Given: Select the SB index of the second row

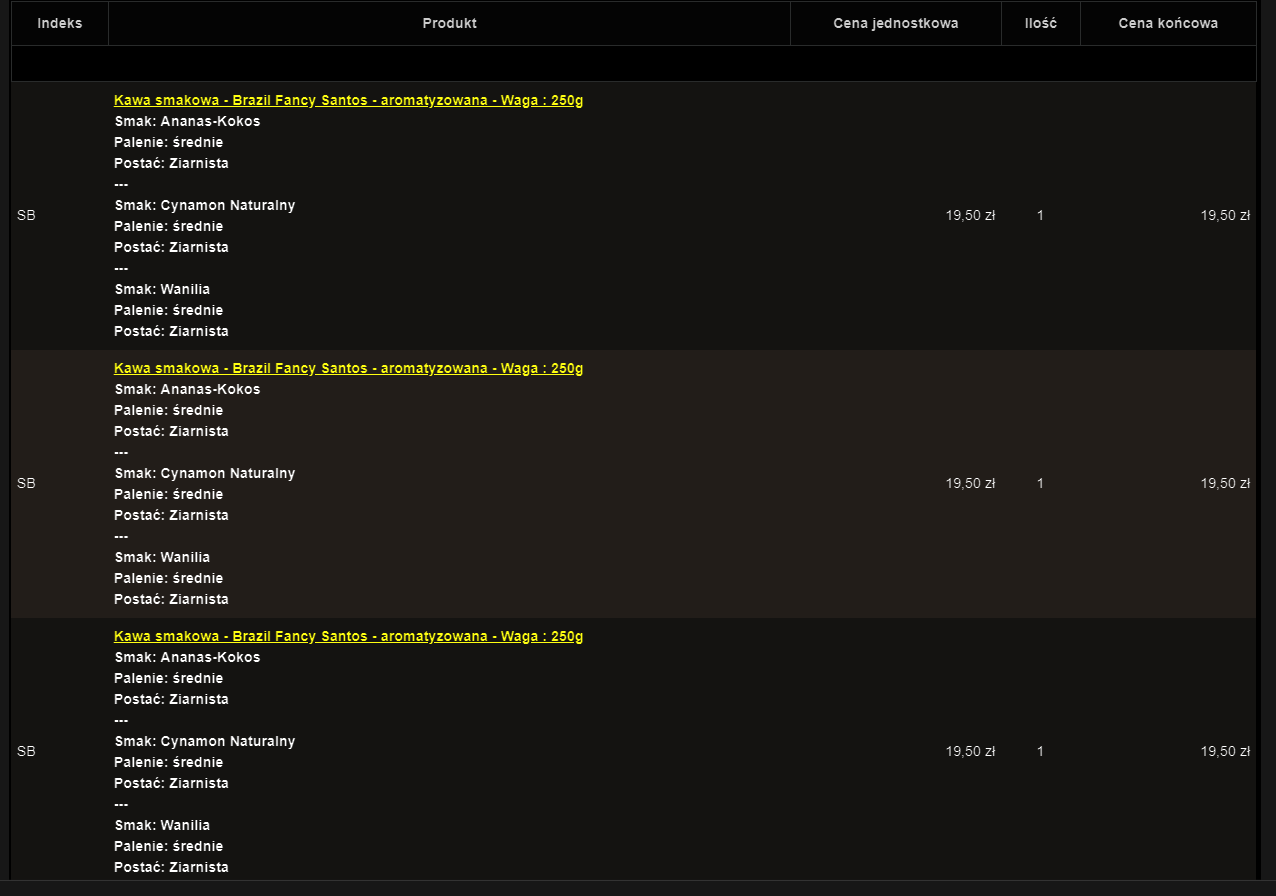Looking at the screenshot, I should coord(26,483).
